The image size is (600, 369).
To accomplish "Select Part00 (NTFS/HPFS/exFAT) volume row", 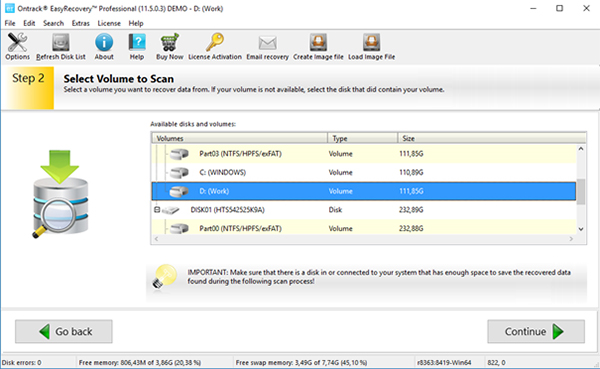I will click(364, 229).
